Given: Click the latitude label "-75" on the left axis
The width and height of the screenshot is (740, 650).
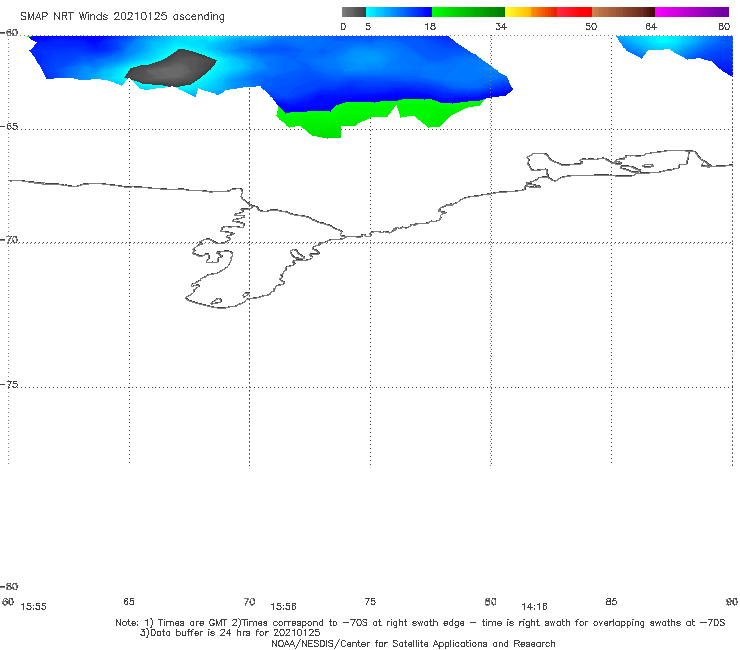Looking at the screenshot, I should (9, 385).
